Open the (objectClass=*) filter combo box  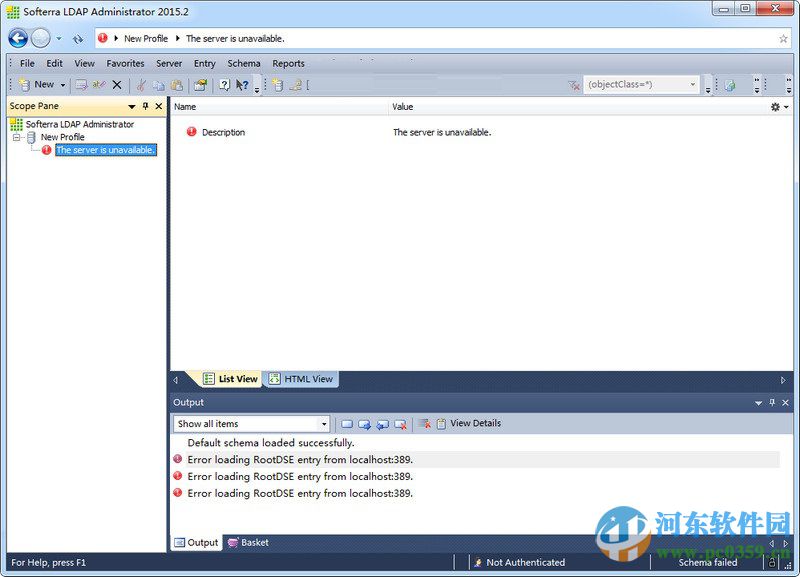641,85
